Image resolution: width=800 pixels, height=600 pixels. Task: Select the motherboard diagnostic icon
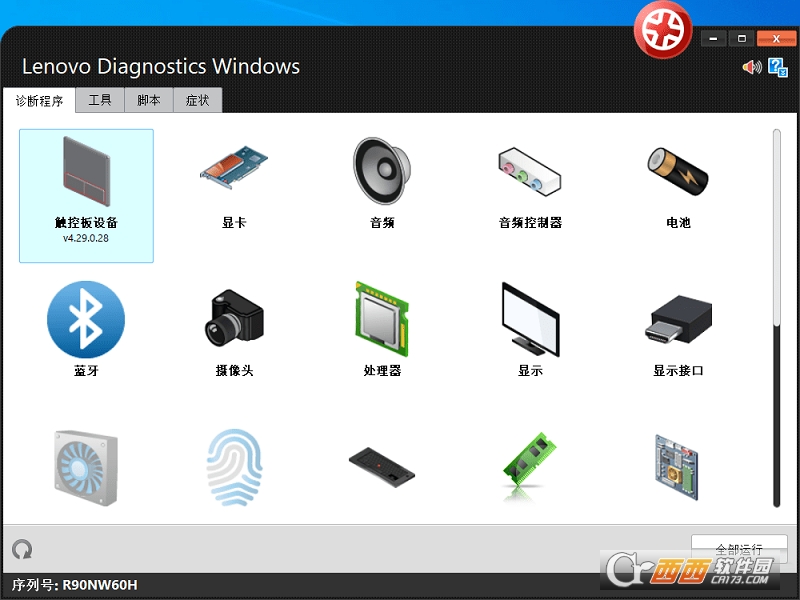(x=677, y=467)
